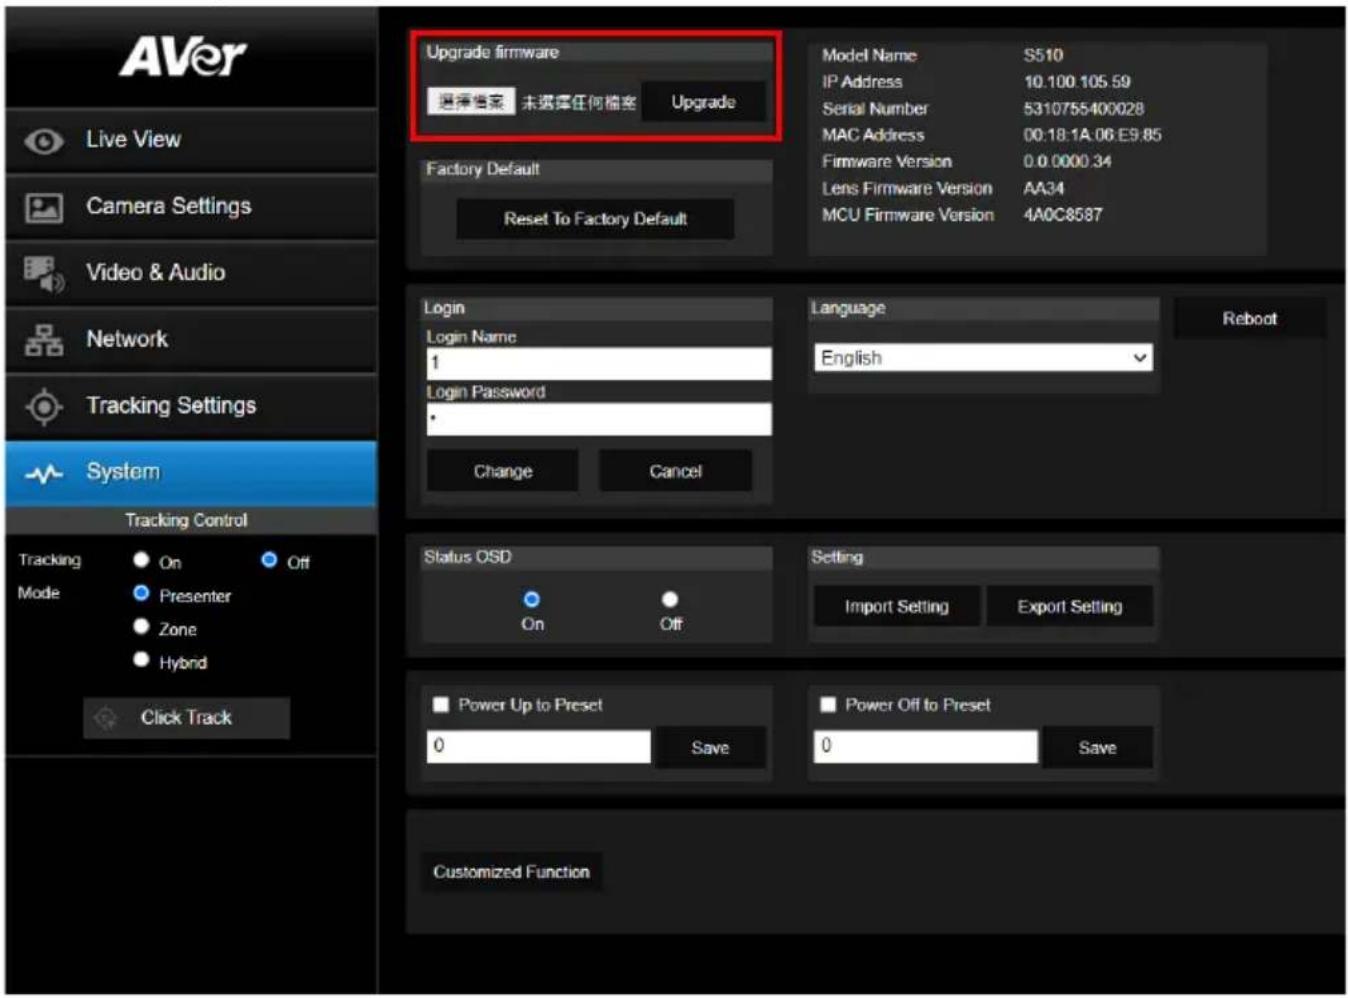This screenshot has height=998, width=1348.
Task: Click the Reboot button
Action: pyautogui.click(x=1249, y=319)
